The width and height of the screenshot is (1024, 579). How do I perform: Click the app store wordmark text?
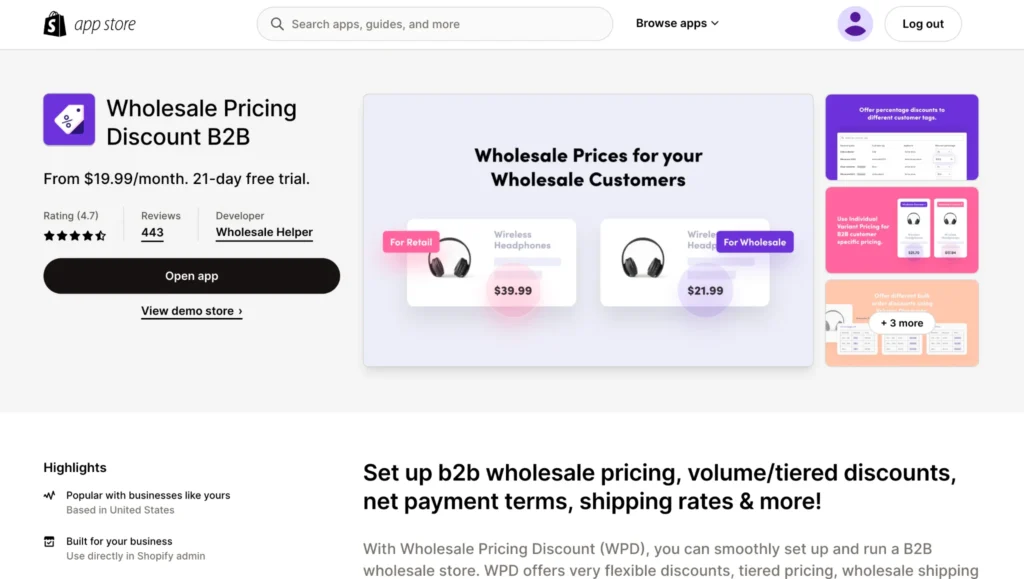pyautogui.click(x=104, y=24)
